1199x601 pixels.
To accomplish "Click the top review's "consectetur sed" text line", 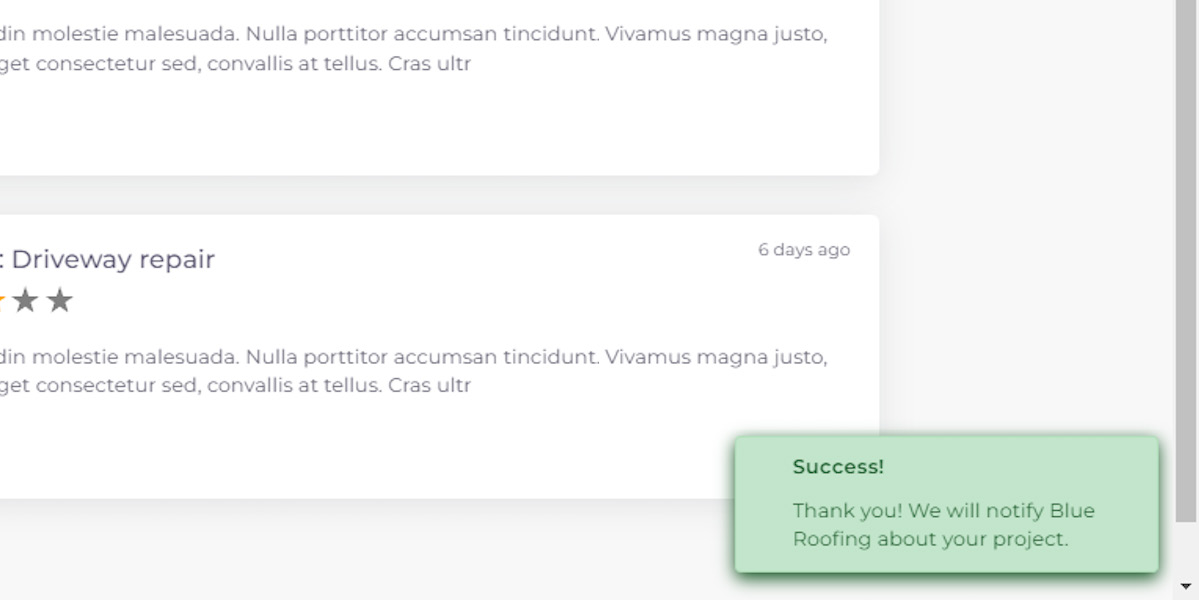I will tap(236, 63).
